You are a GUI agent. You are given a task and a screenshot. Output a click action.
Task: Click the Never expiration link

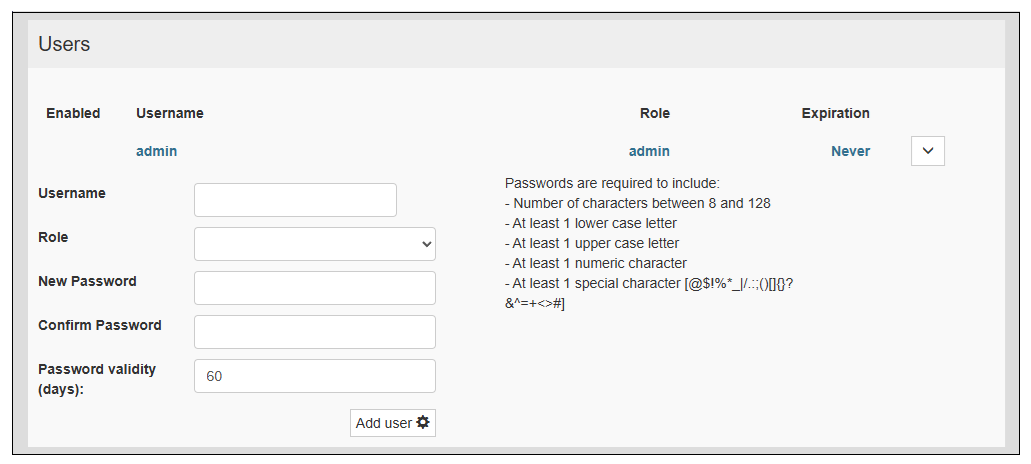coord(850,151)
